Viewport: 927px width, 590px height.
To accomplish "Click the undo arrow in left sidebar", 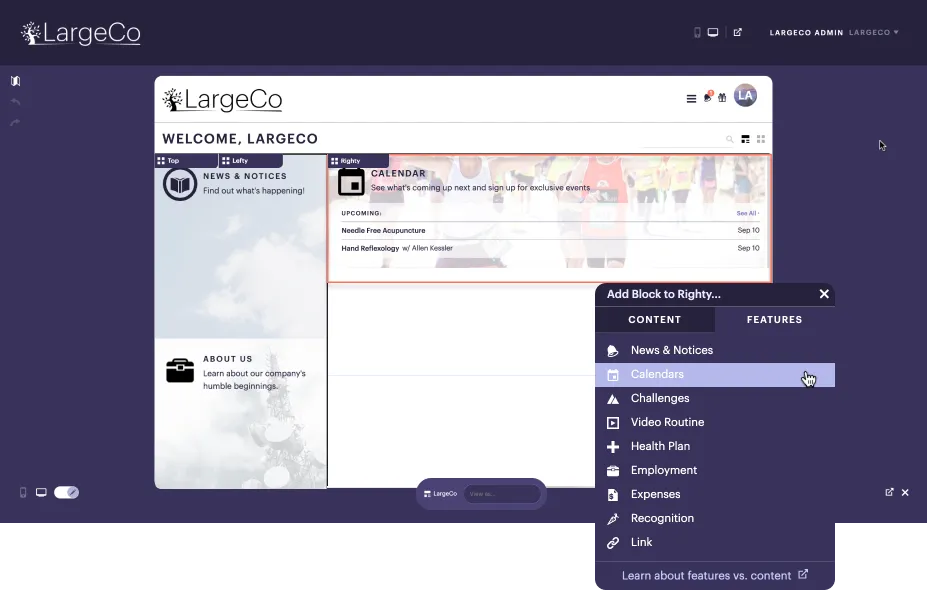I will tap(16, 102).
